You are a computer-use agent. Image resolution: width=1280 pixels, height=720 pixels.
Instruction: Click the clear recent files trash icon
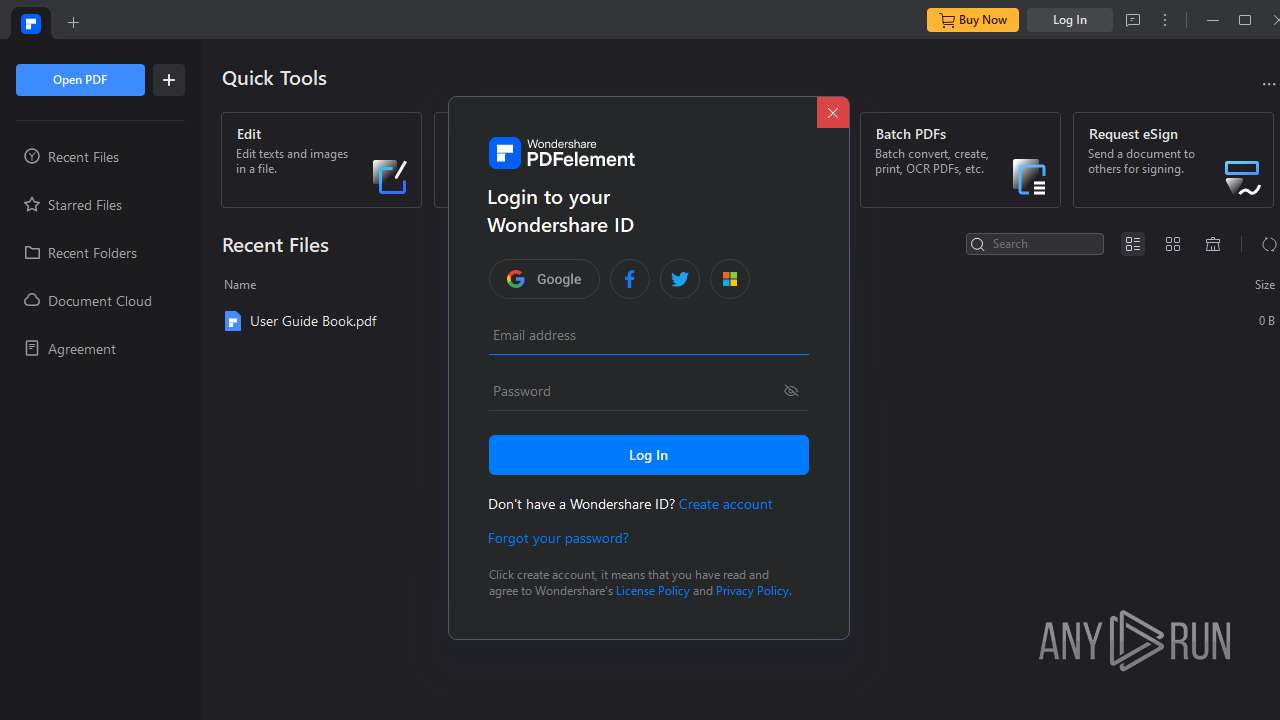(1213, 244)
